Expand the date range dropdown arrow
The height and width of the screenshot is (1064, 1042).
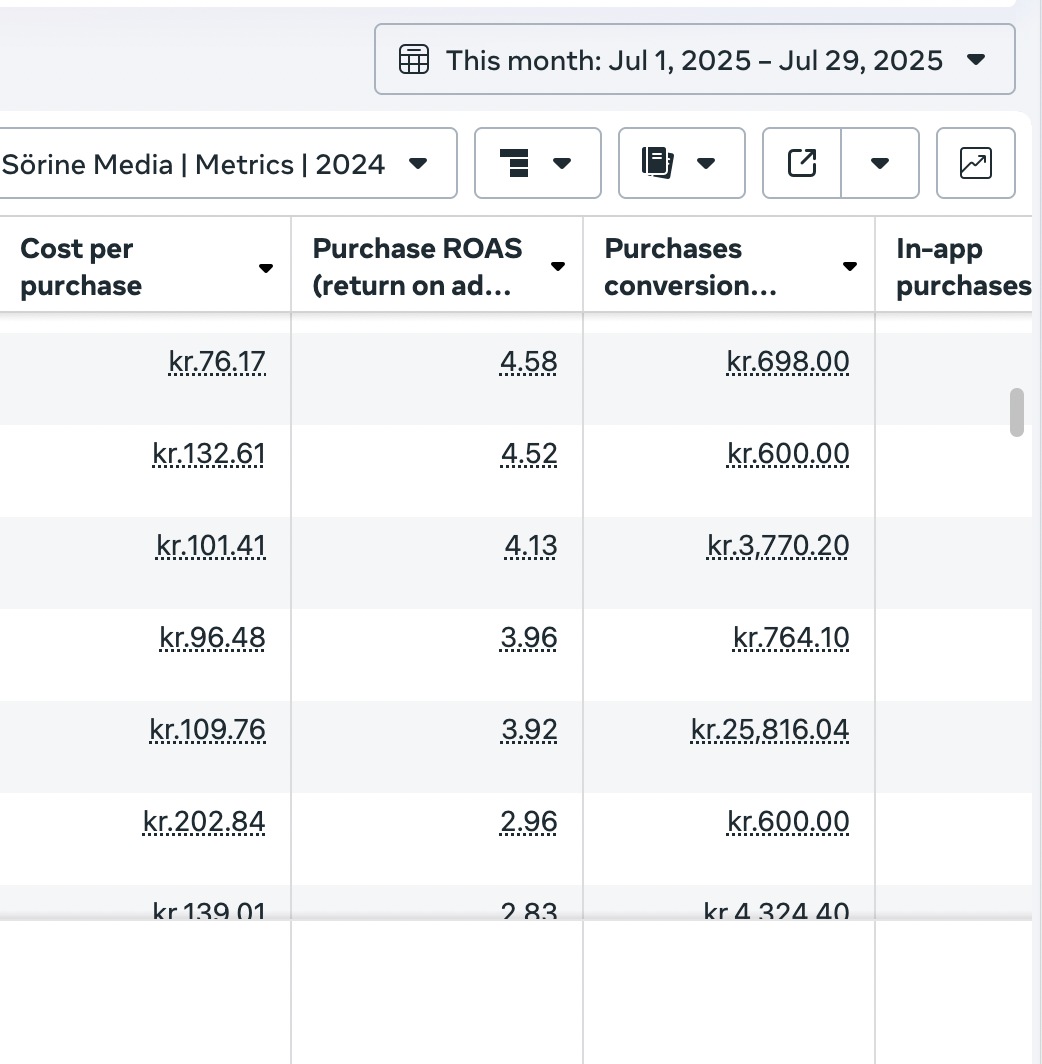(x=977, y=60)
